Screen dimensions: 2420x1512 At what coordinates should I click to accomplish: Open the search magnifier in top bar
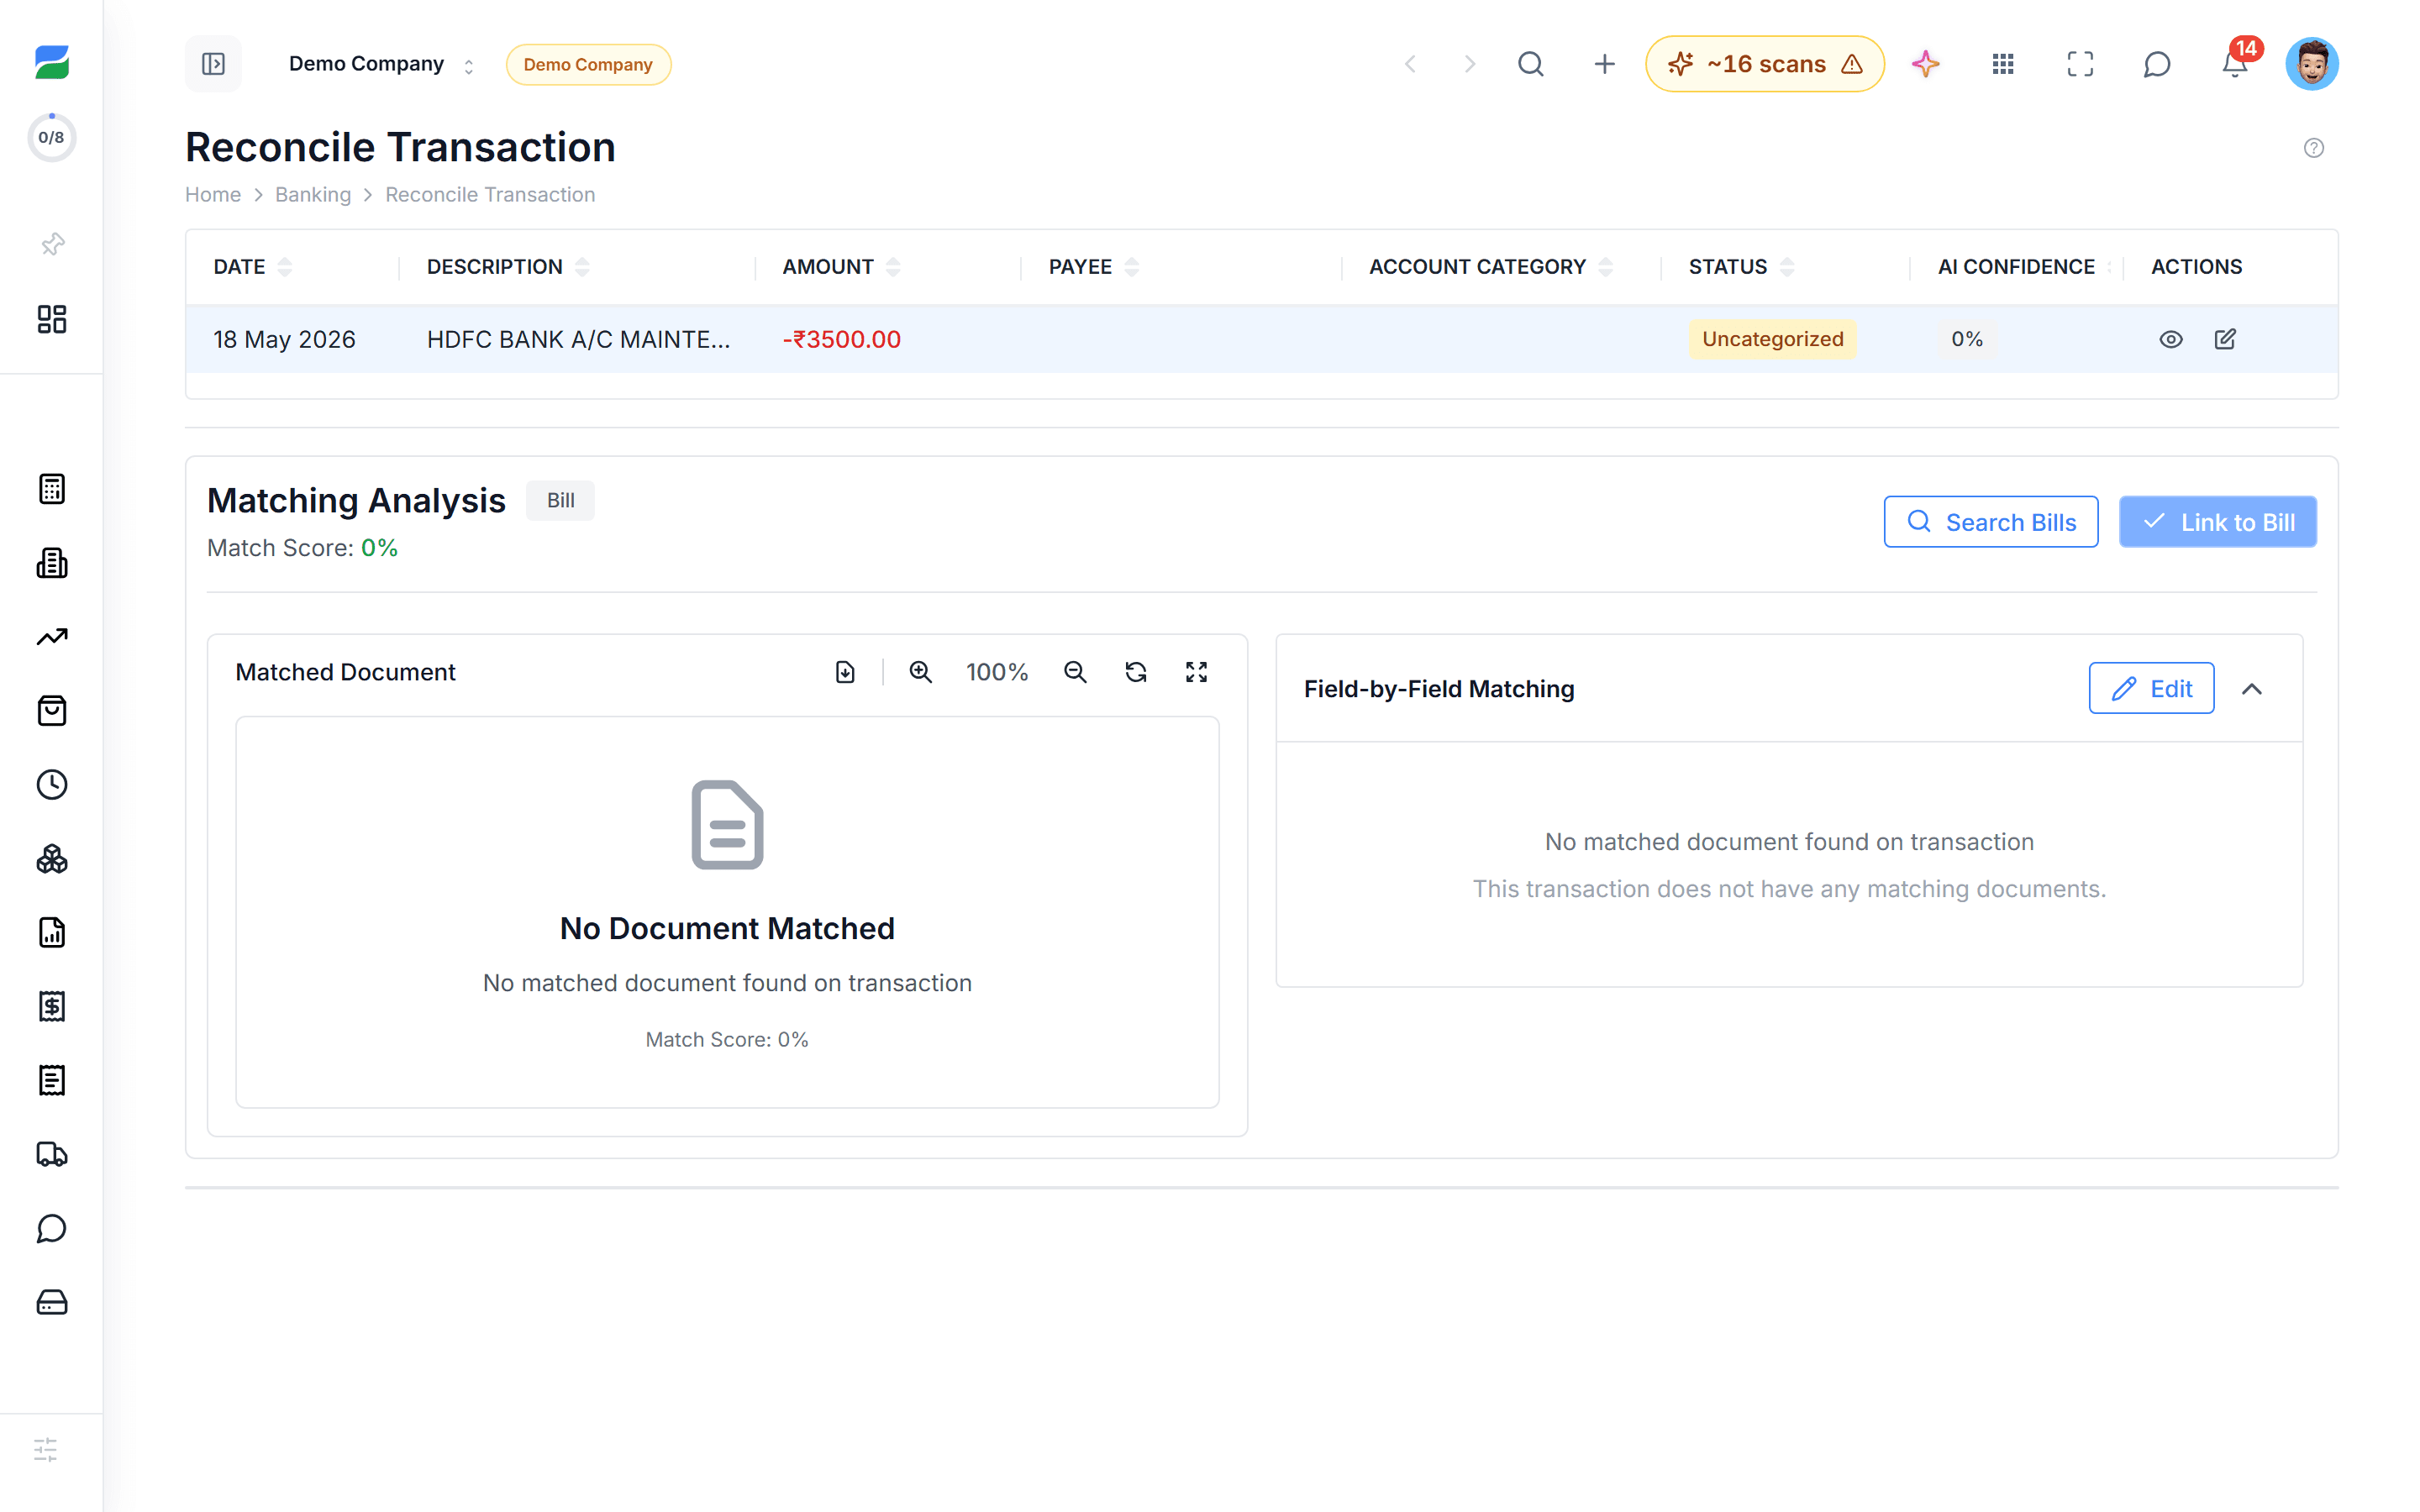click(1530, 64)
